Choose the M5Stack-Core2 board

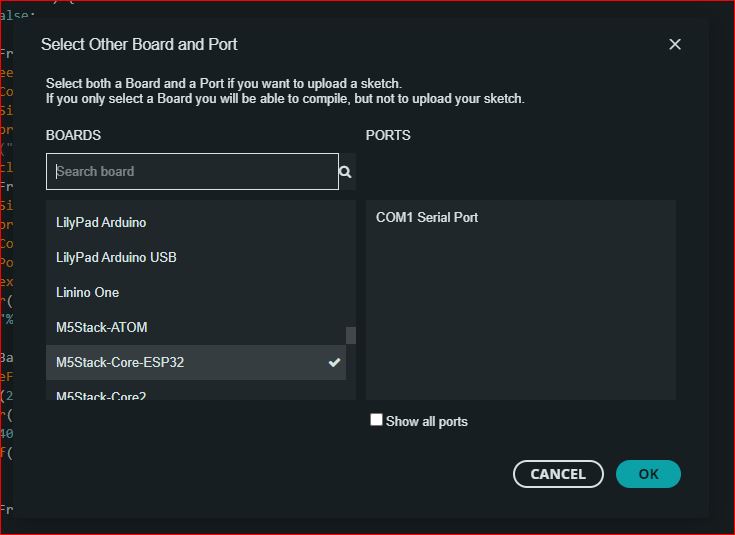point(196,391)
